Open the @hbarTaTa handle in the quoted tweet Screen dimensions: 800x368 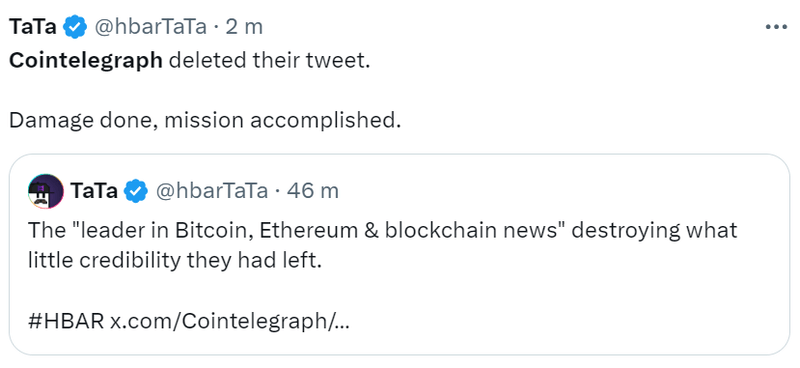(x=211, y=191)
